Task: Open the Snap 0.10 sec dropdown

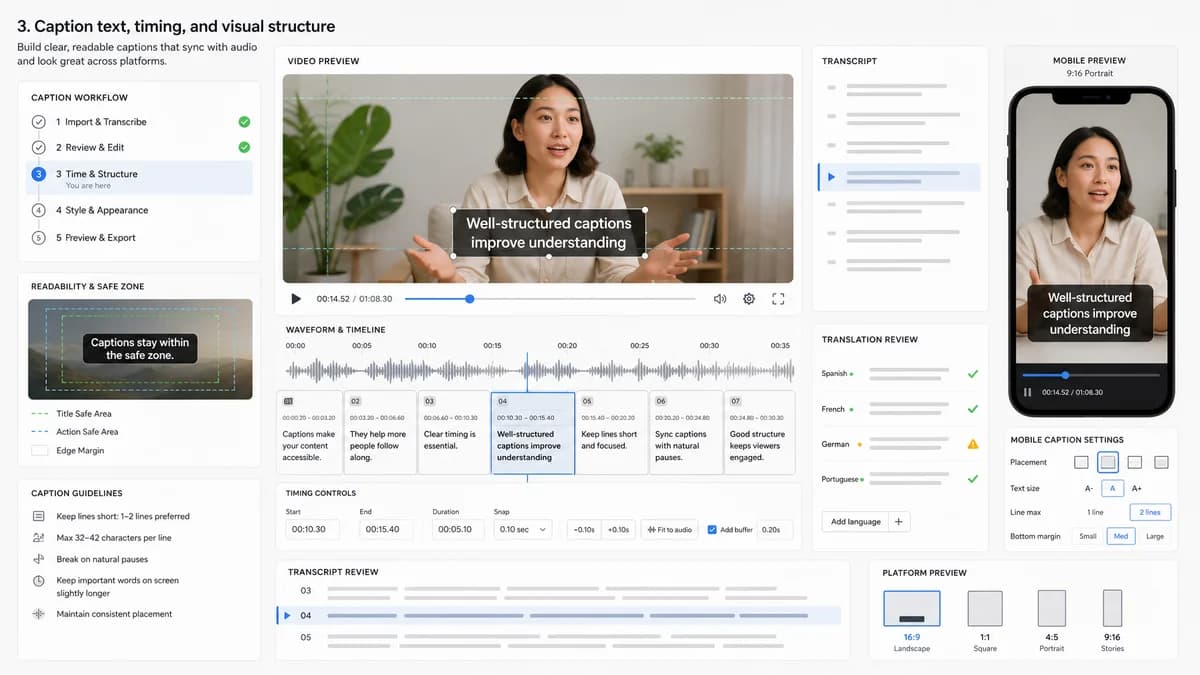Action: click(x=522, y=529)
